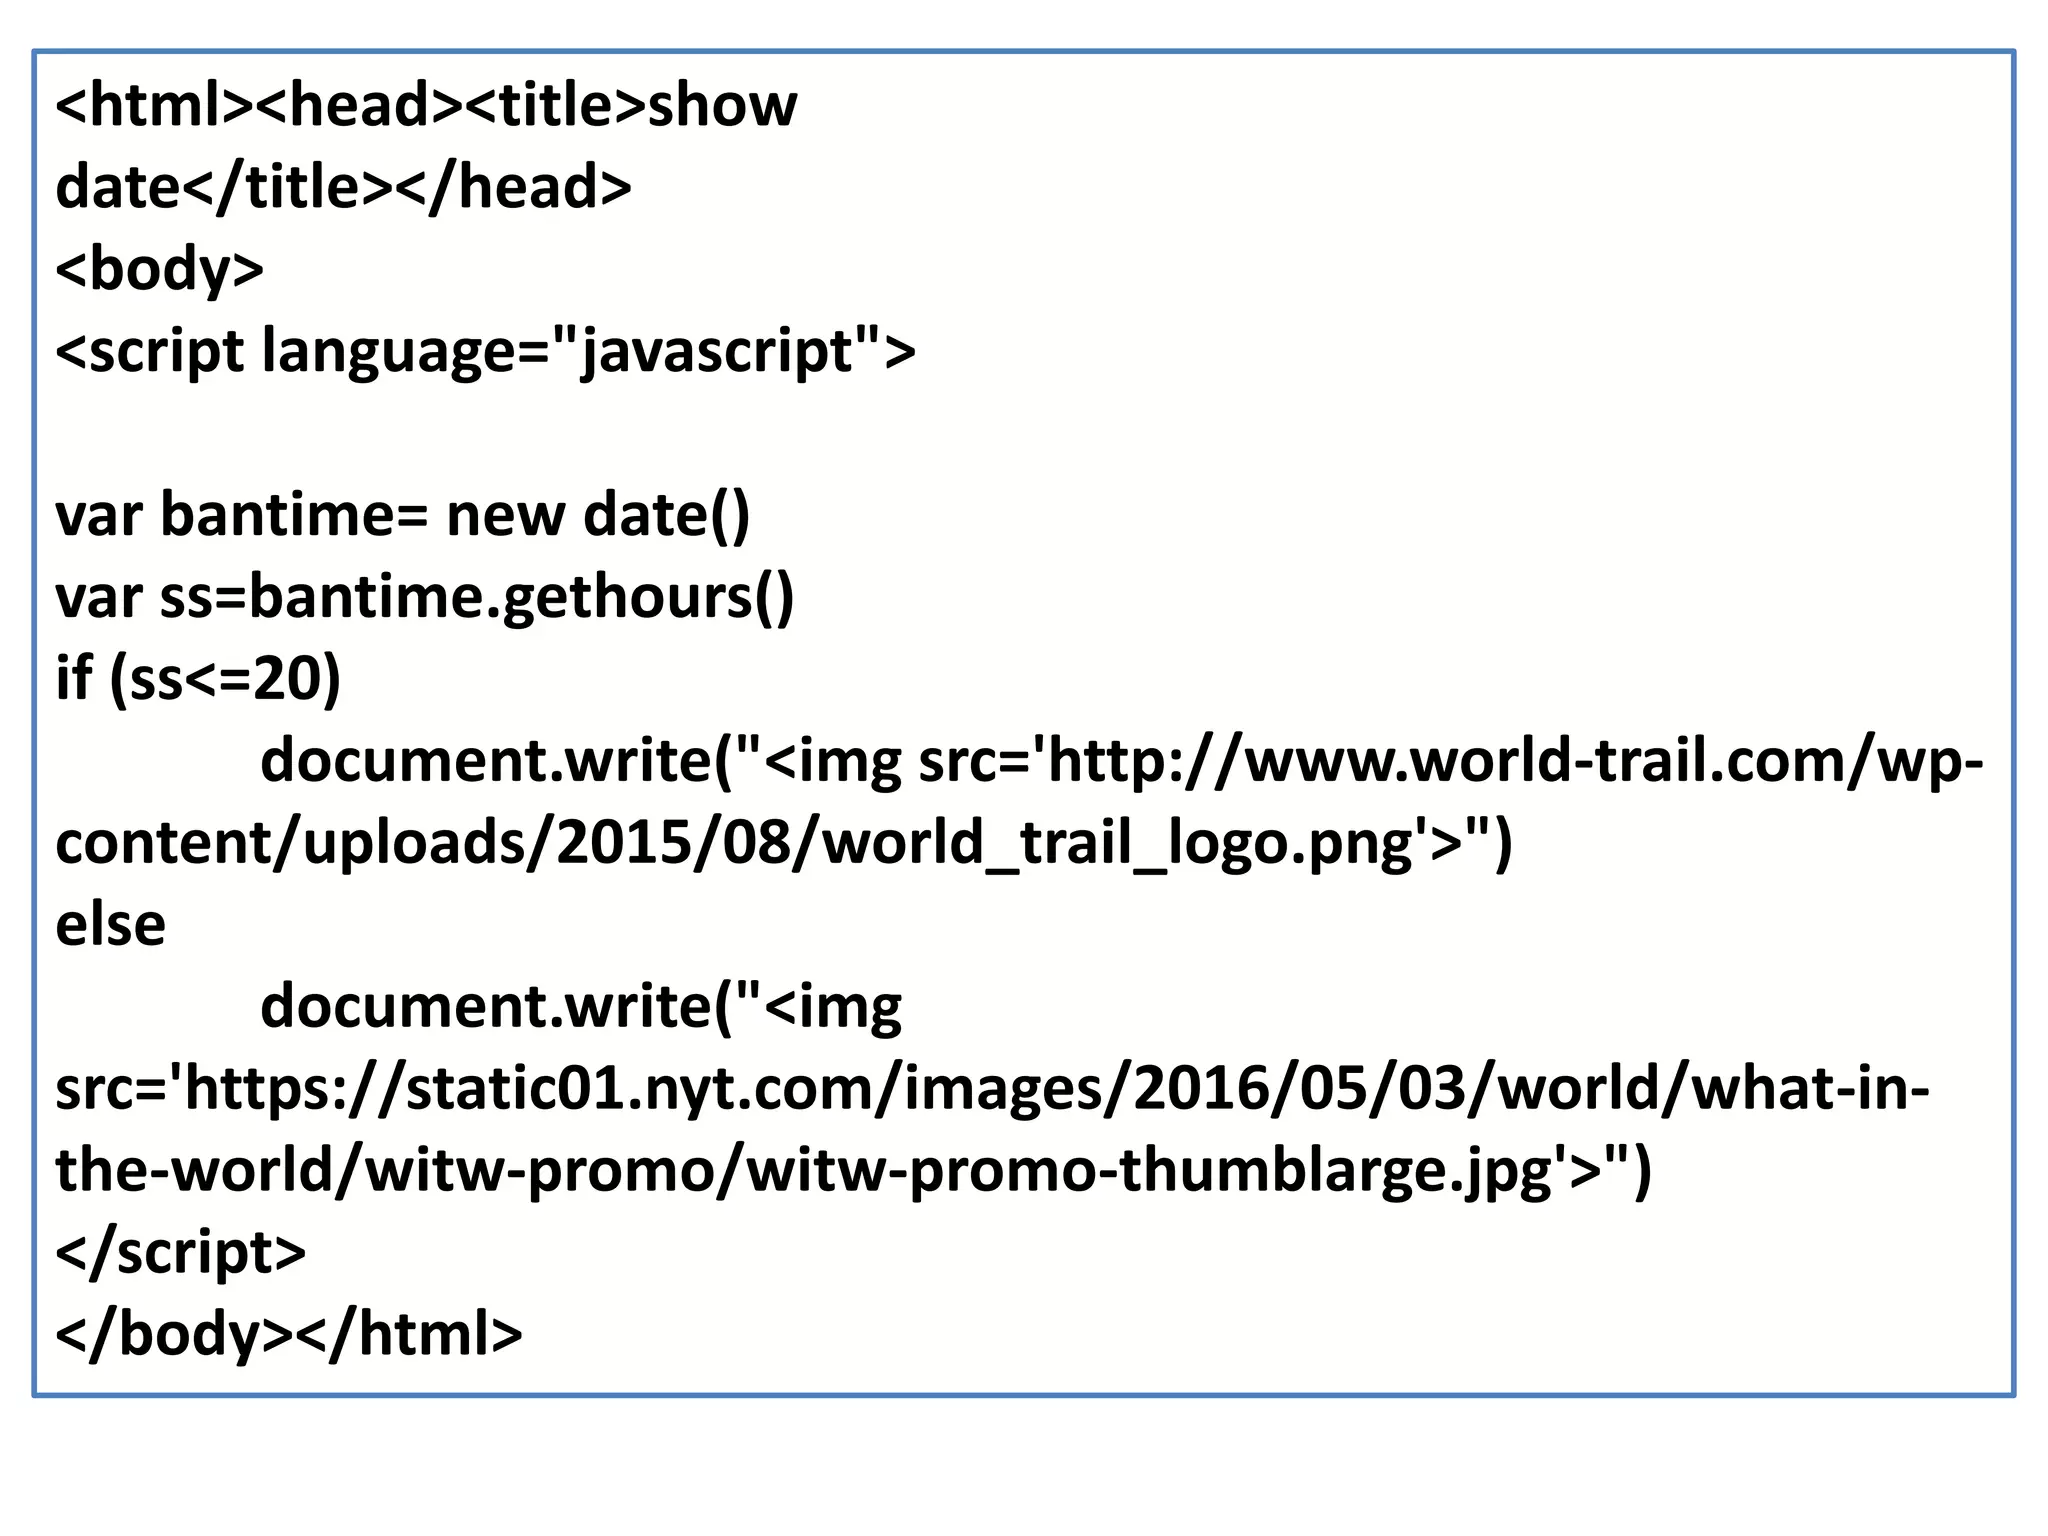Click the closing '</body></html>' line
The width and height of the screenshot is (2048, 1536).
coord(289,1334)
